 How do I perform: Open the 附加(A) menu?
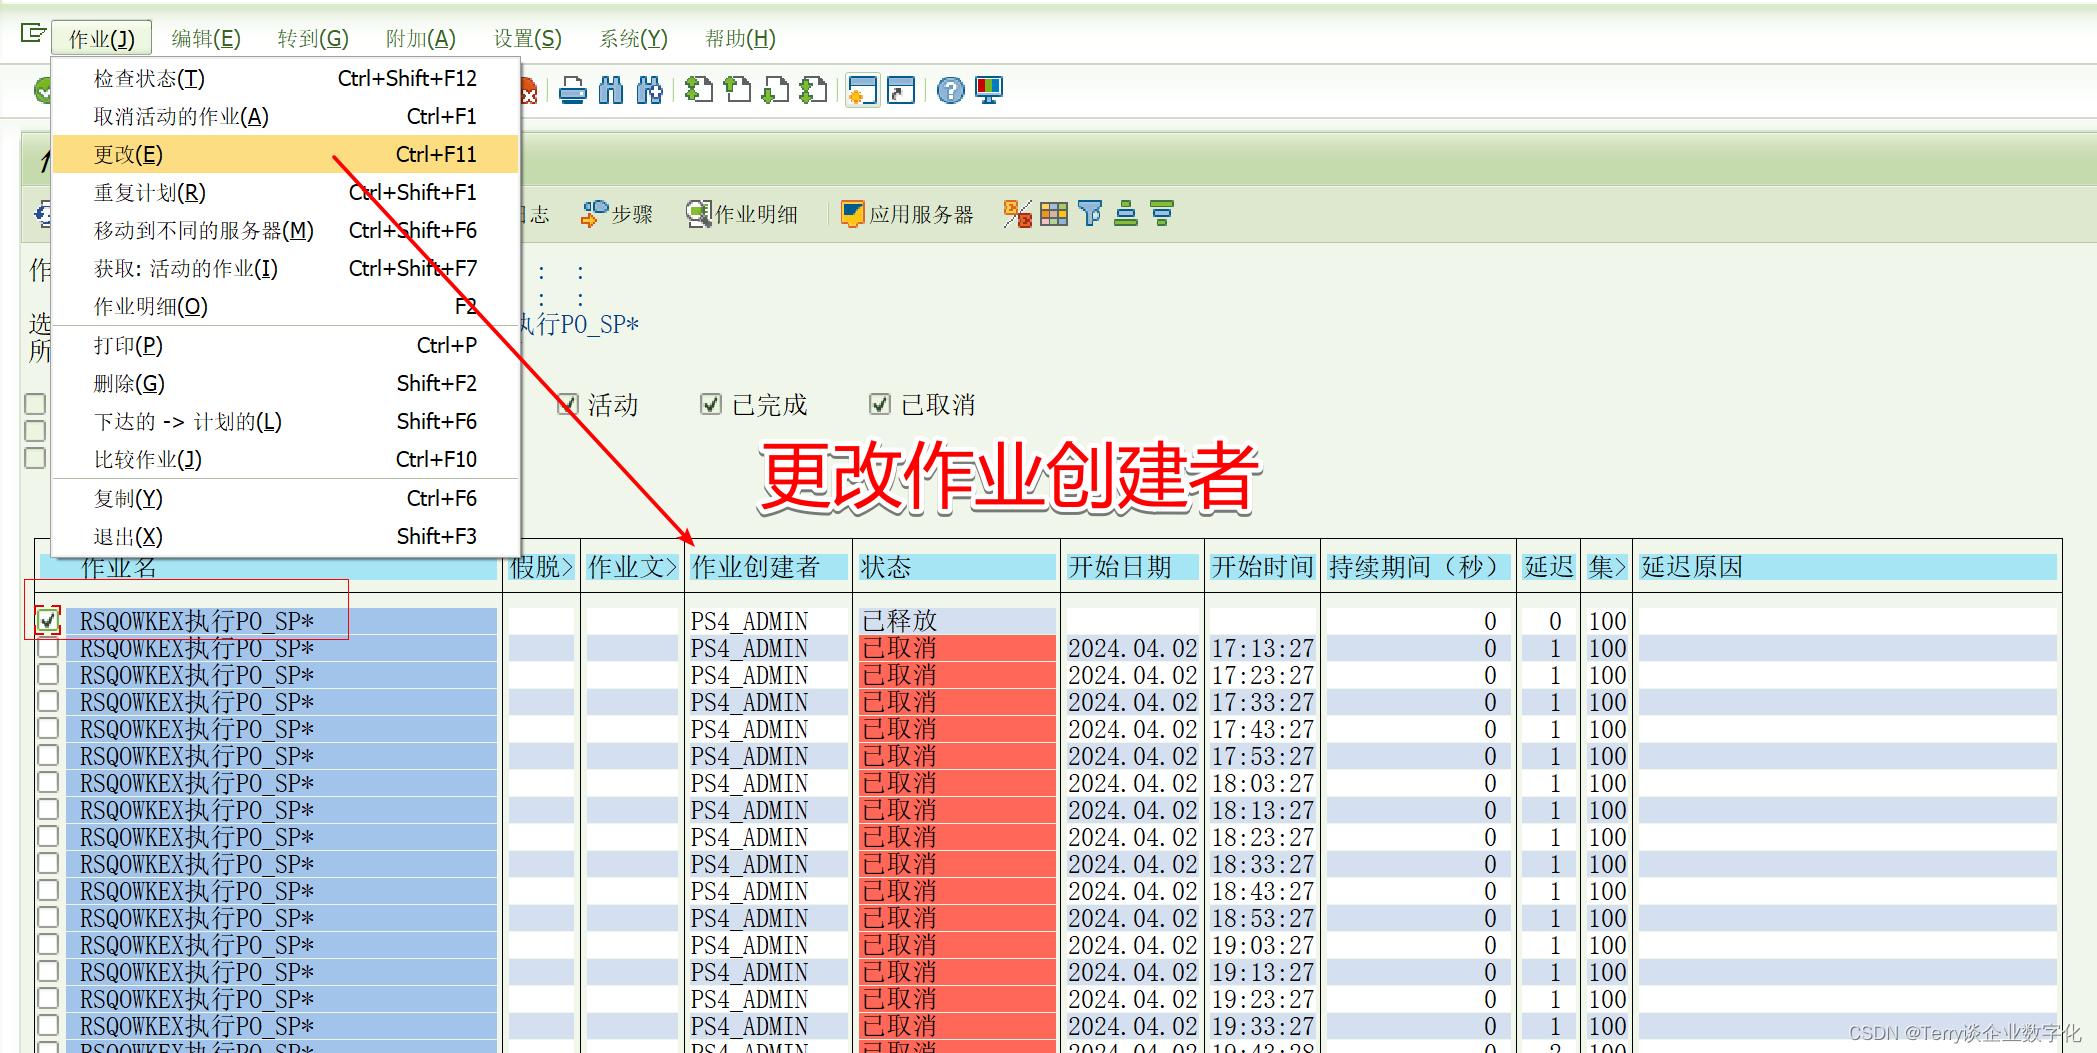420,38
